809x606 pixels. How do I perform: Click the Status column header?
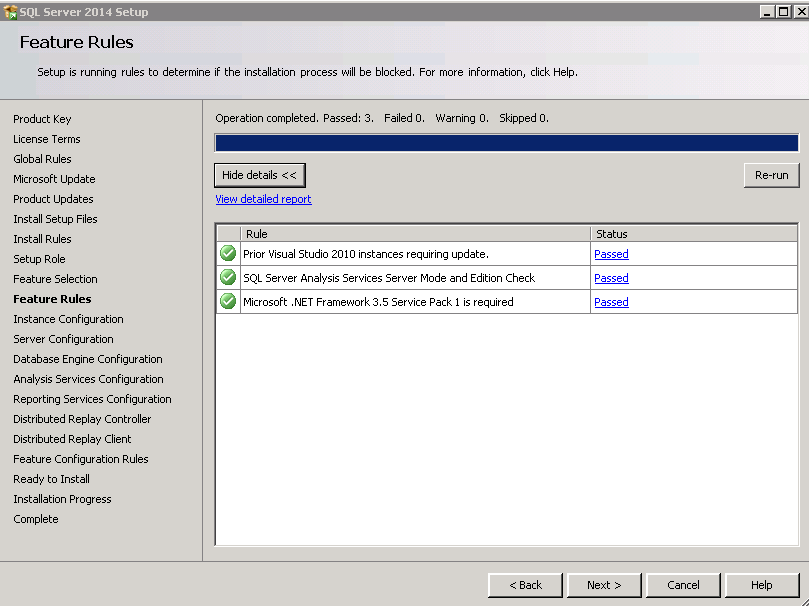[694, 234]
